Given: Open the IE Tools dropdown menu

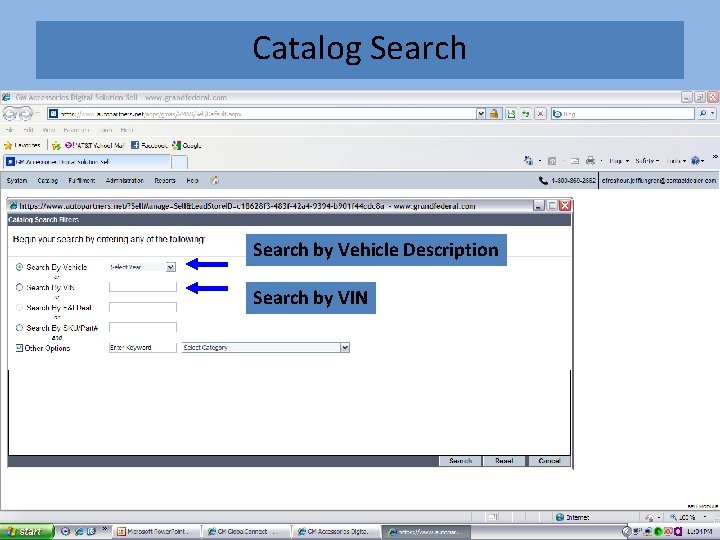Looking at the screenshot, I should pos(676,161).
